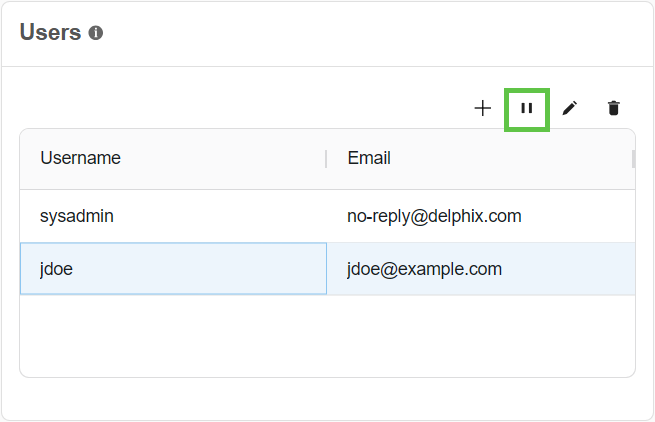Sort by the Username column header
The image size is (655, 422).
pyautogui.click(x=81, y=158)
